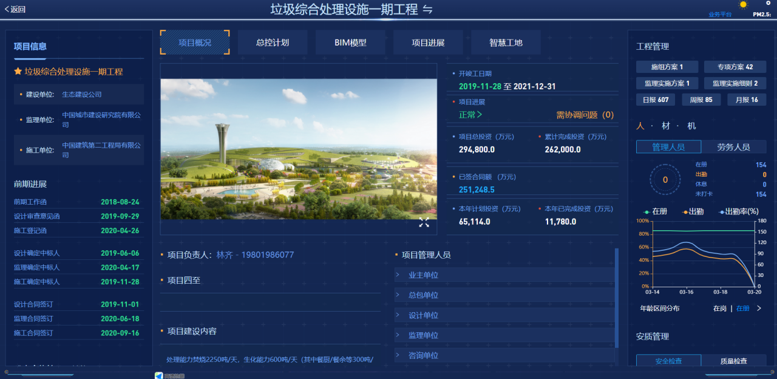Click the sun weather icon
The image size is (778, 379).
743,4
